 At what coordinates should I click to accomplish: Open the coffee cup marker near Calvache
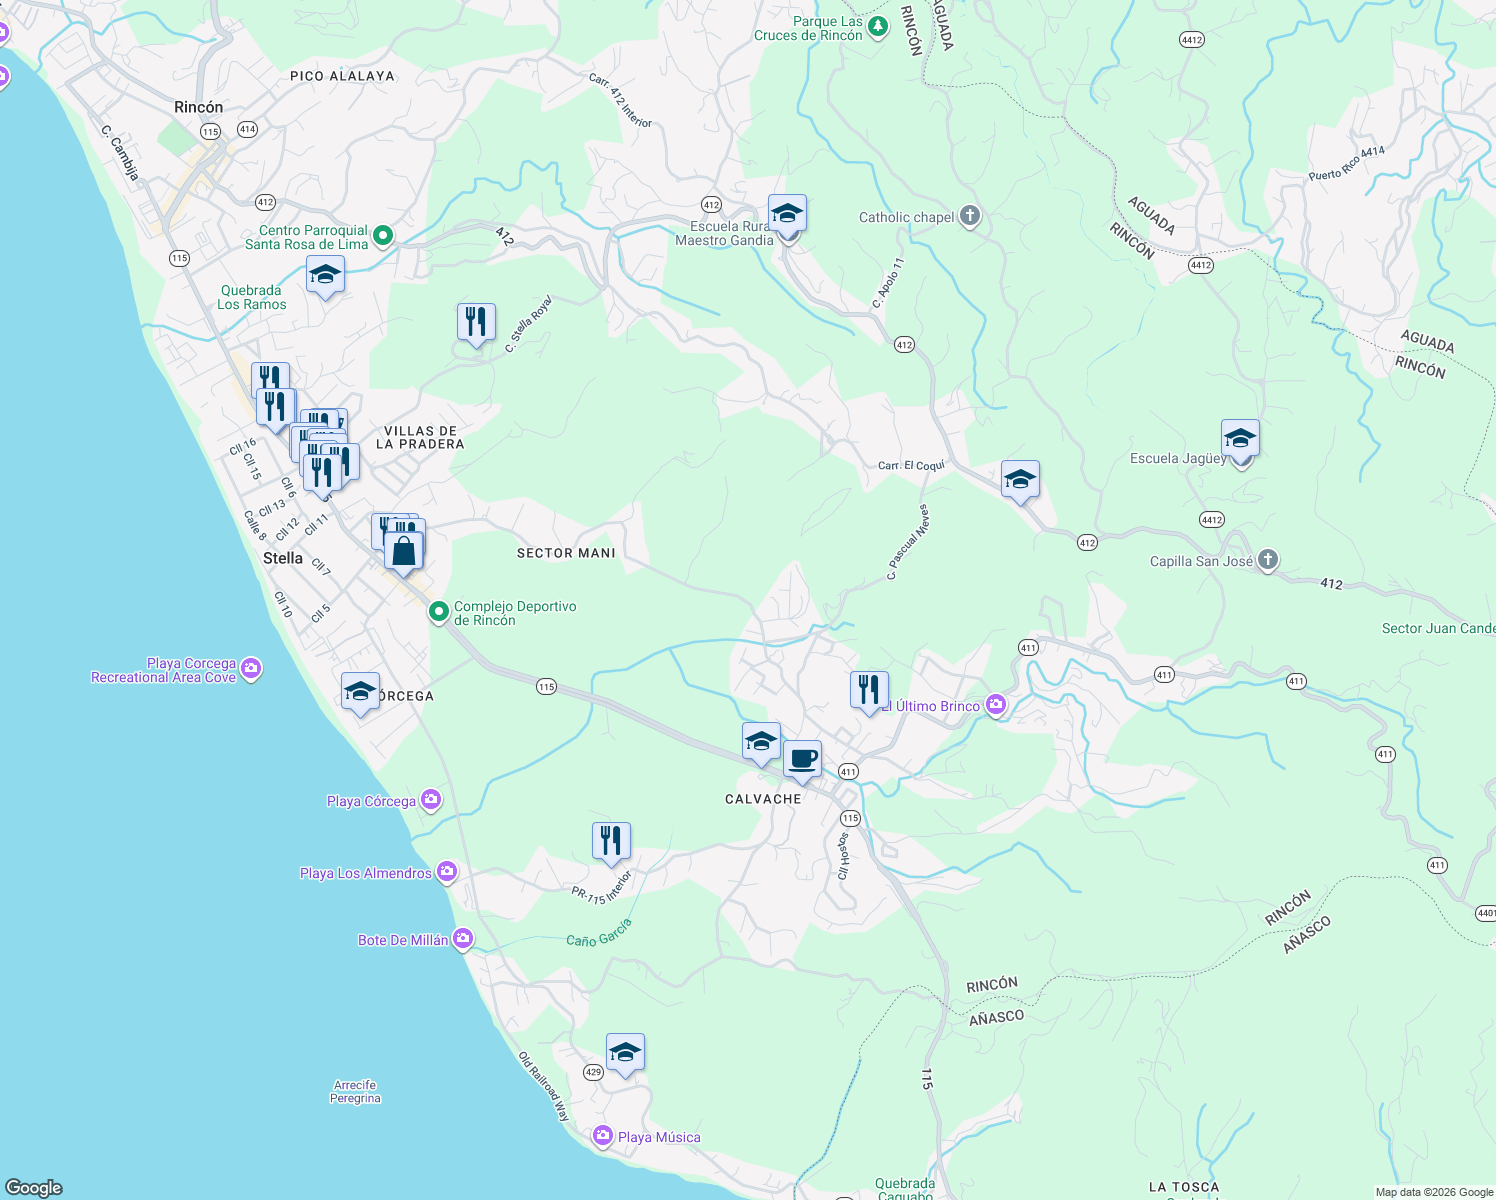pos(803,760)
